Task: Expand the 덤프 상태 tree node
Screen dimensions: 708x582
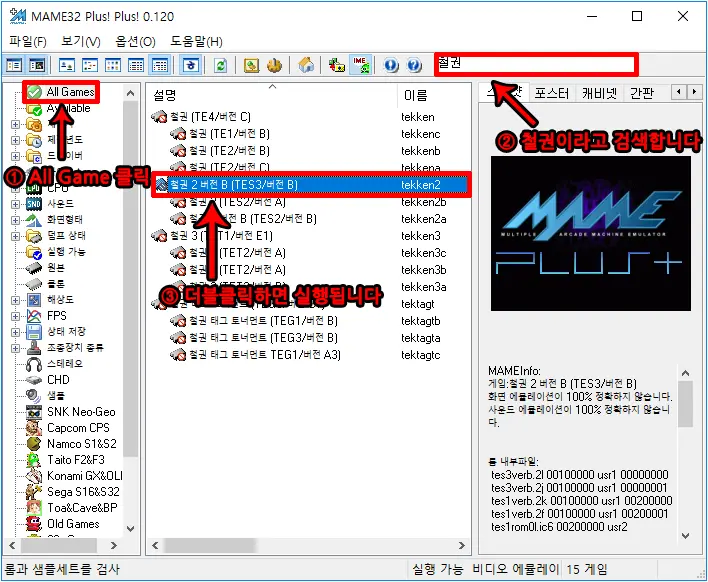Action: pyautogui.click(x=15, y=236)
